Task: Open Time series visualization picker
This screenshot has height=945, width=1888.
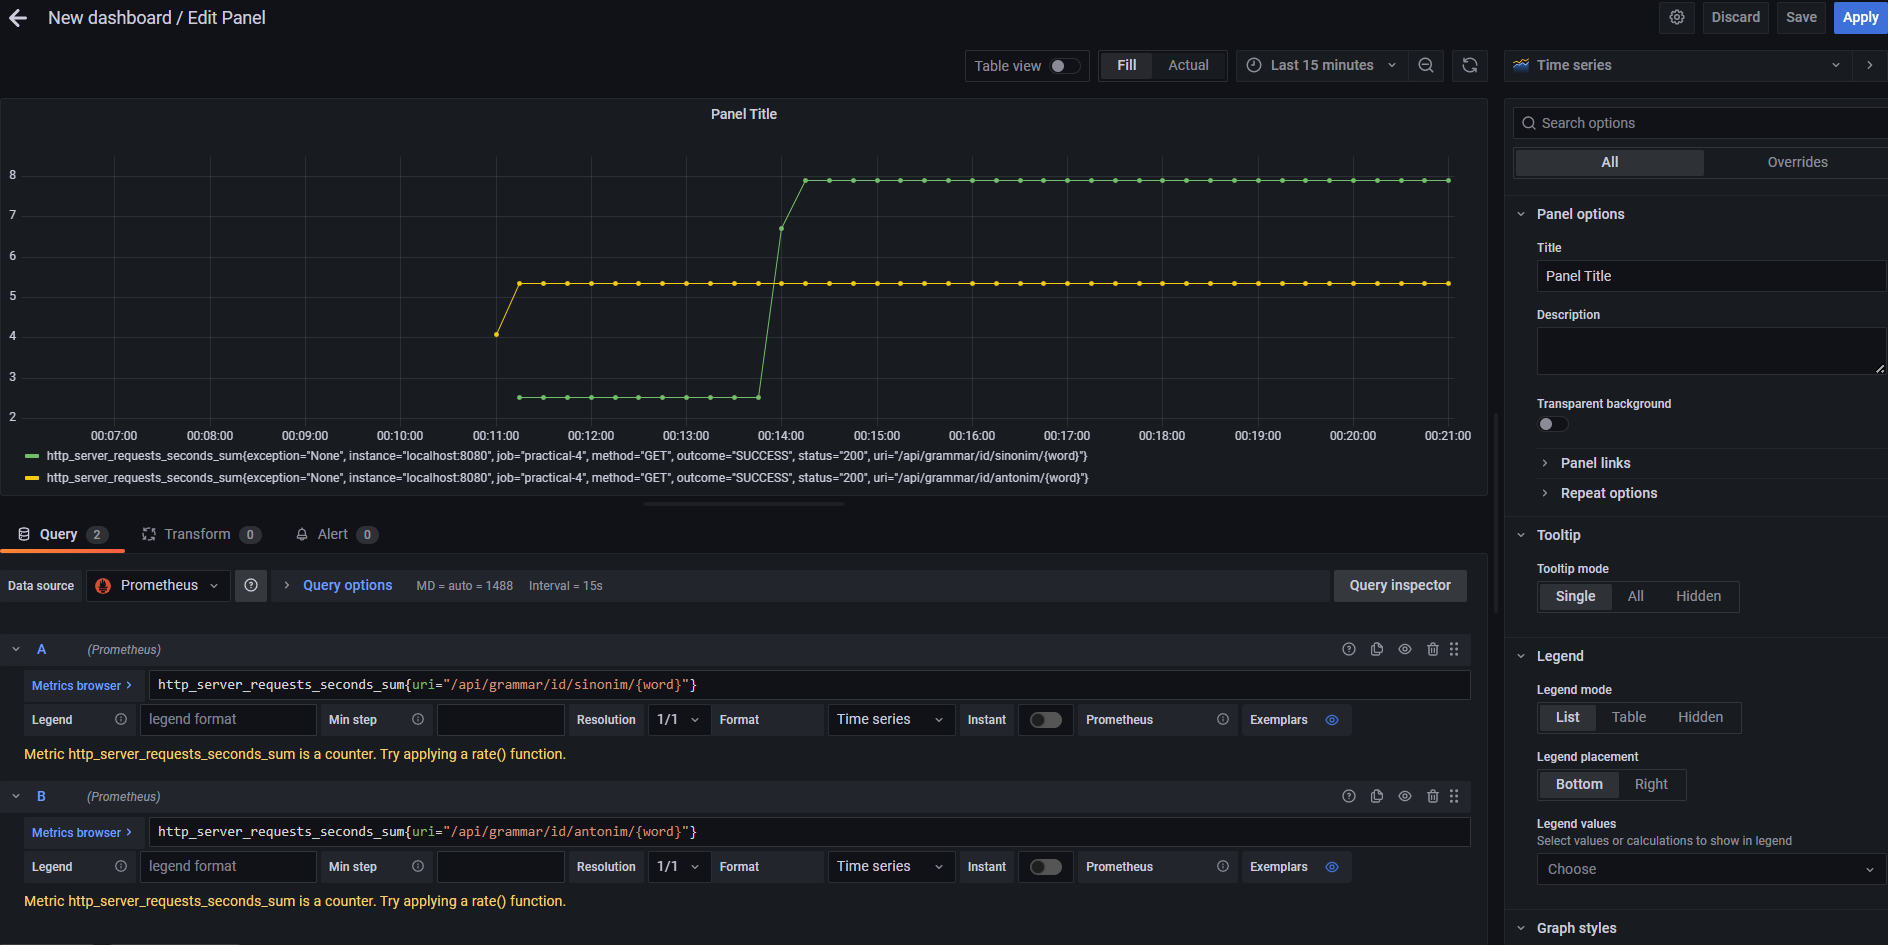Action: [1677, 65]
